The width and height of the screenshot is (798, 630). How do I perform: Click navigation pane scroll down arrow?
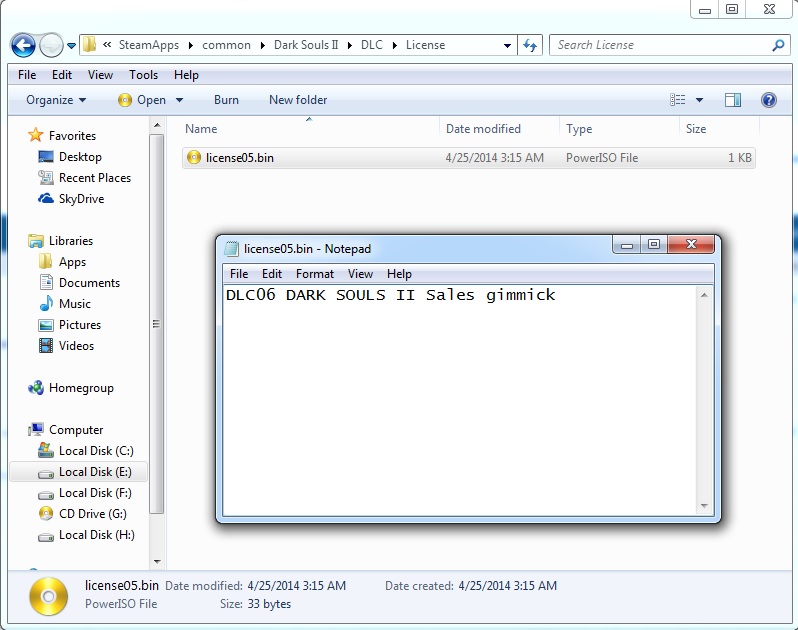click(x=157, y=562)
